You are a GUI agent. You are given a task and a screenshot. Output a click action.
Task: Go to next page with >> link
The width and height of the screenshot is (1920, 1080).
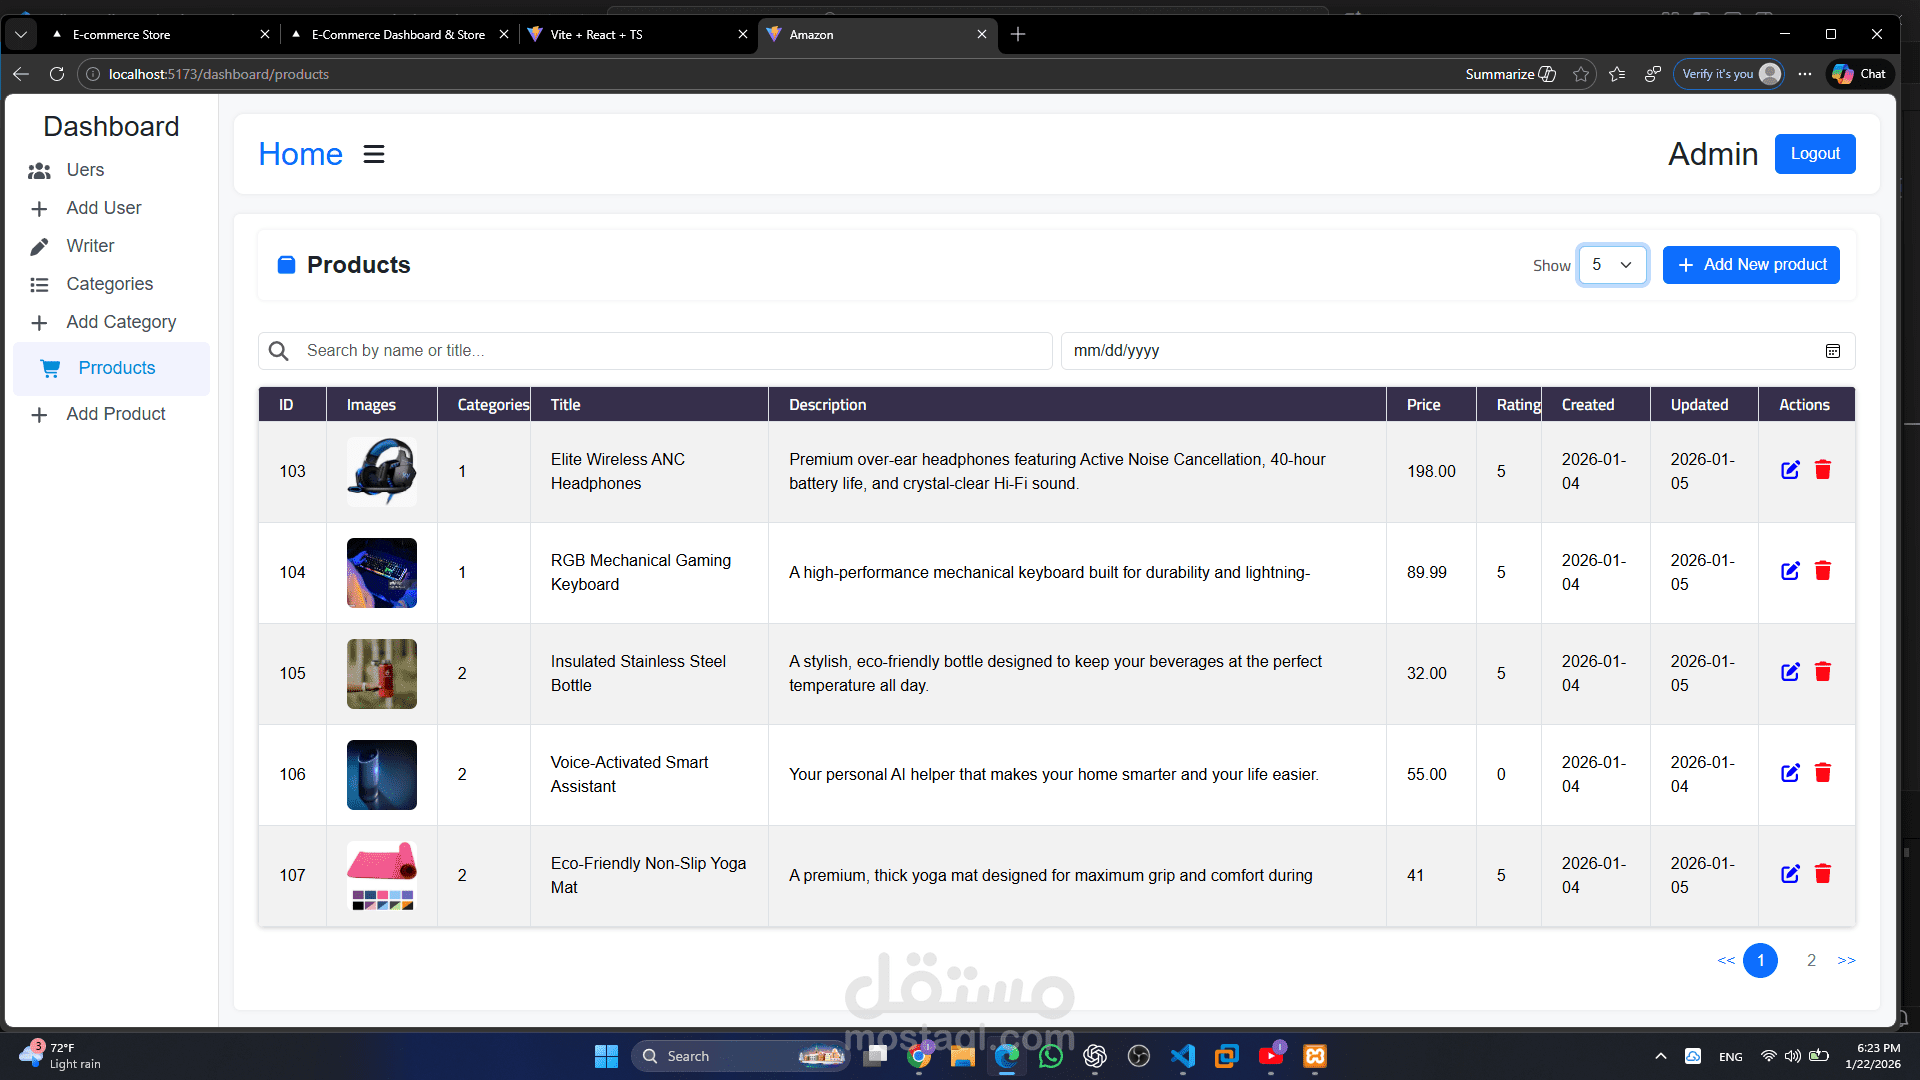tap(1846, 960)
